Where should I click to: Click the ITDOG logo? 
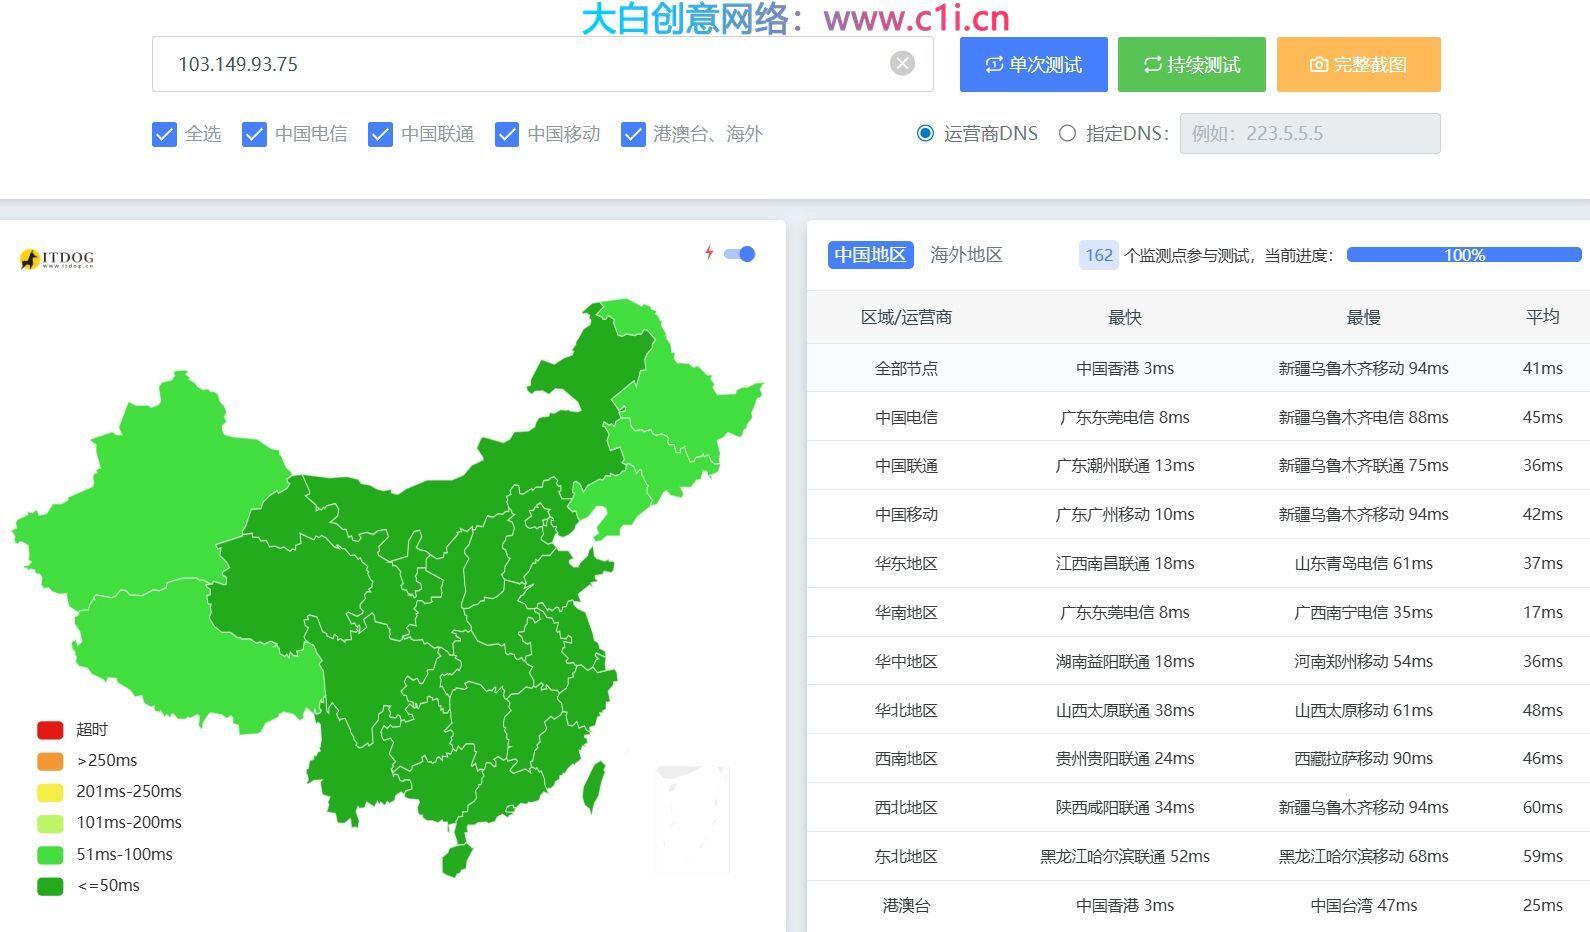point(57,259)
